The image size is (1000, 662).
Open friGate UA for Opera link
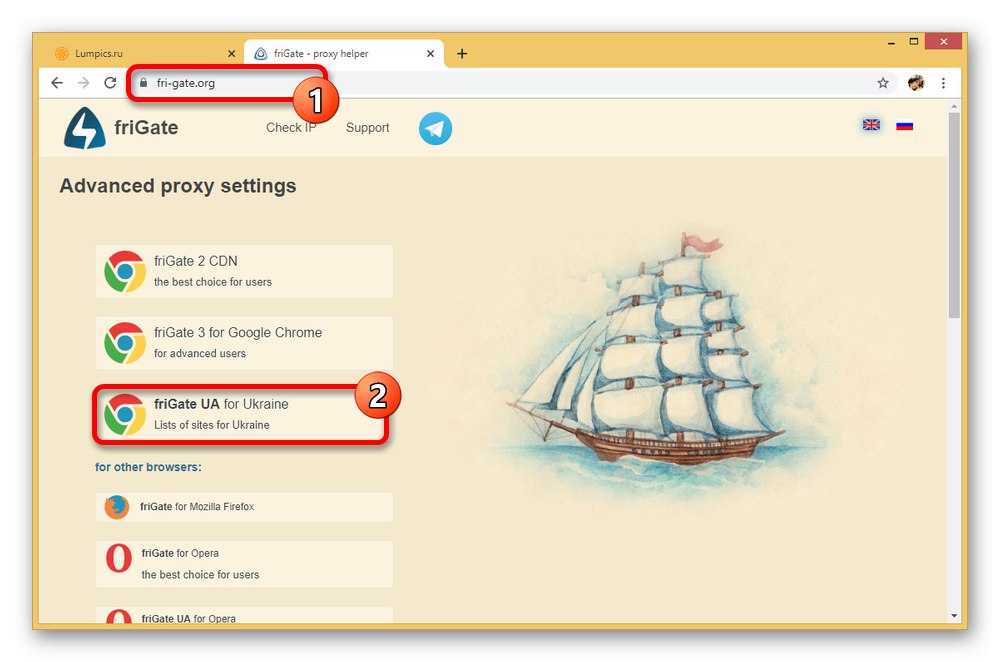click(244, 615)
